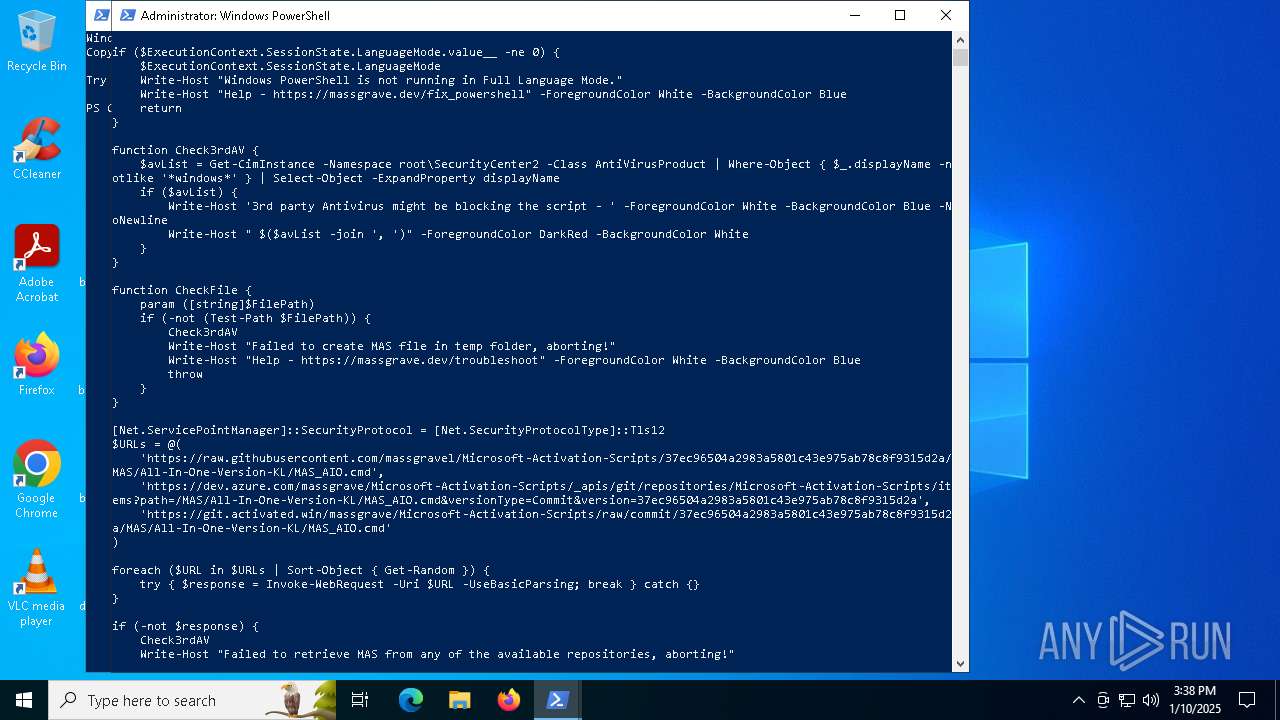Click the 'Administrator: Windows PowerShell' window title
The height and width of the screenshot is (720, 1280).
coord(235,15)
